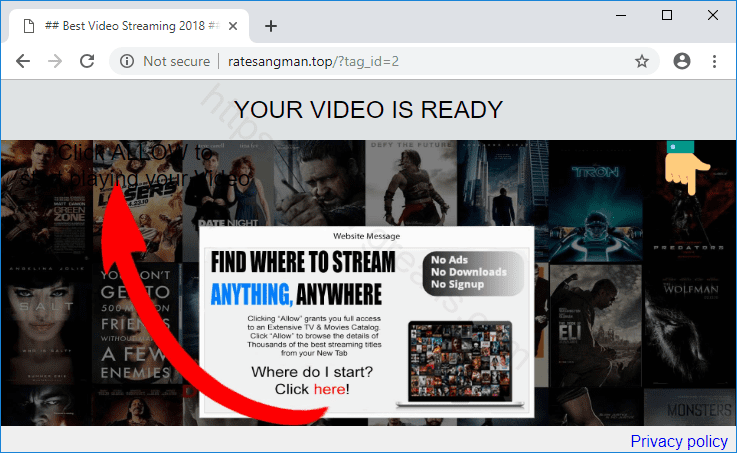Close the Best Video Streaming tab
737x453 pixels.
coord(234,26)
